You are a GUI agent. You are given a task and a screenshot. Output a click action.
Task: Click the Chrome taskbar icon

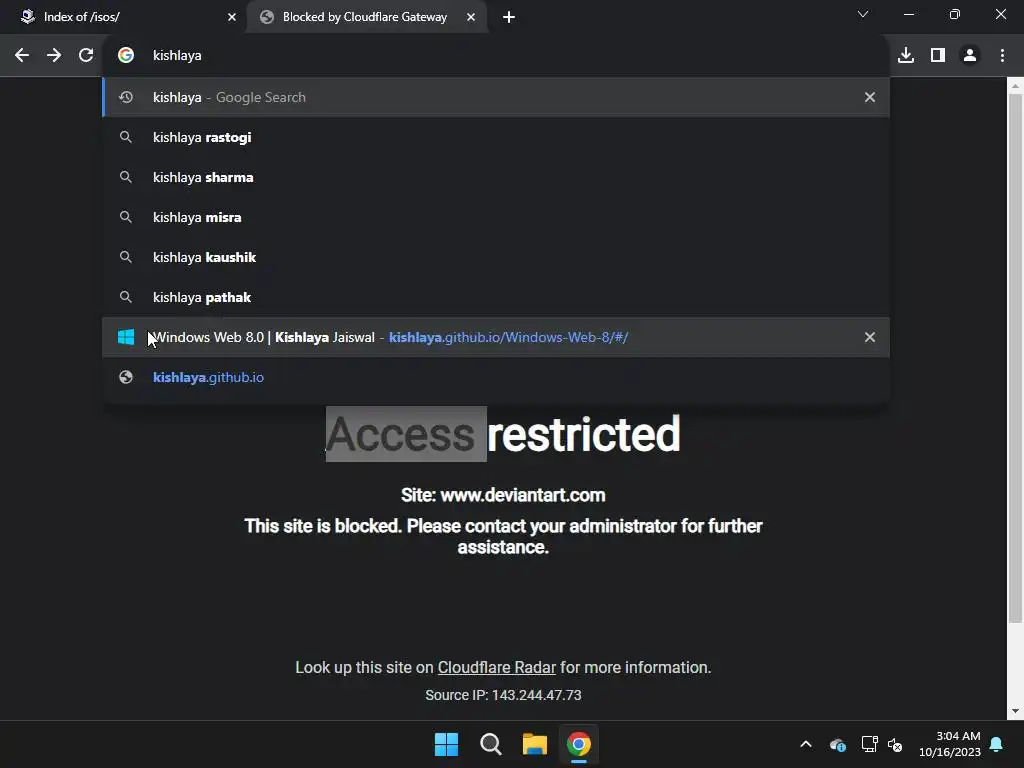click(579, 744)
